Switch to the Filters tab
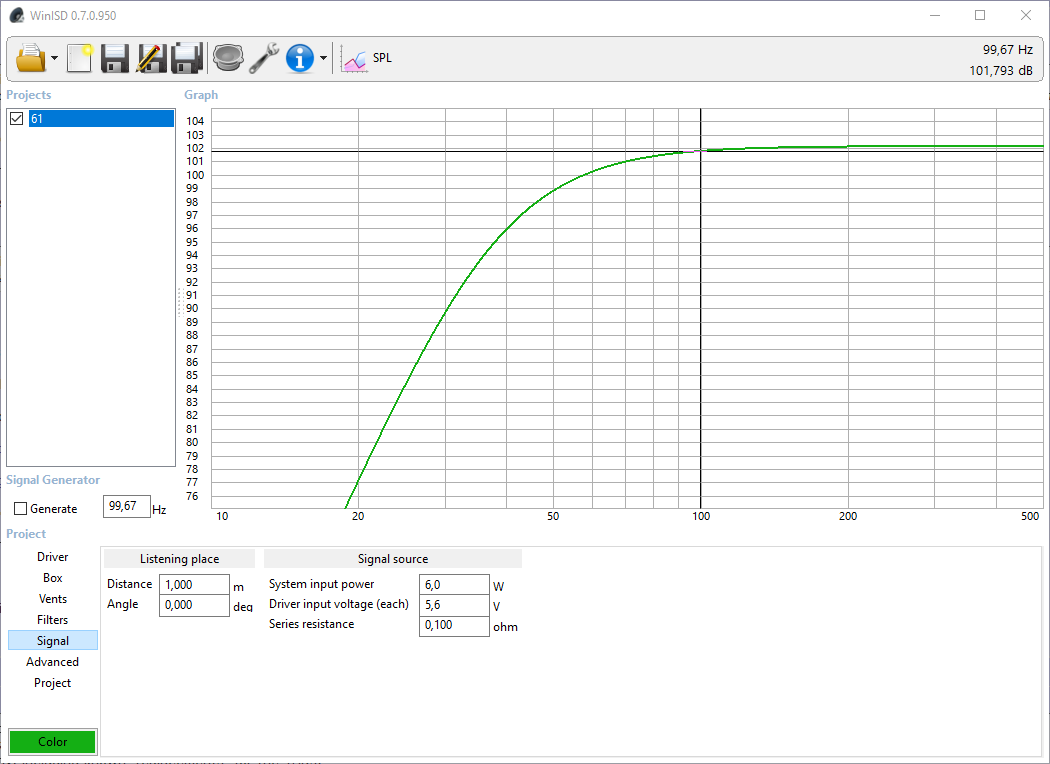 52,620
